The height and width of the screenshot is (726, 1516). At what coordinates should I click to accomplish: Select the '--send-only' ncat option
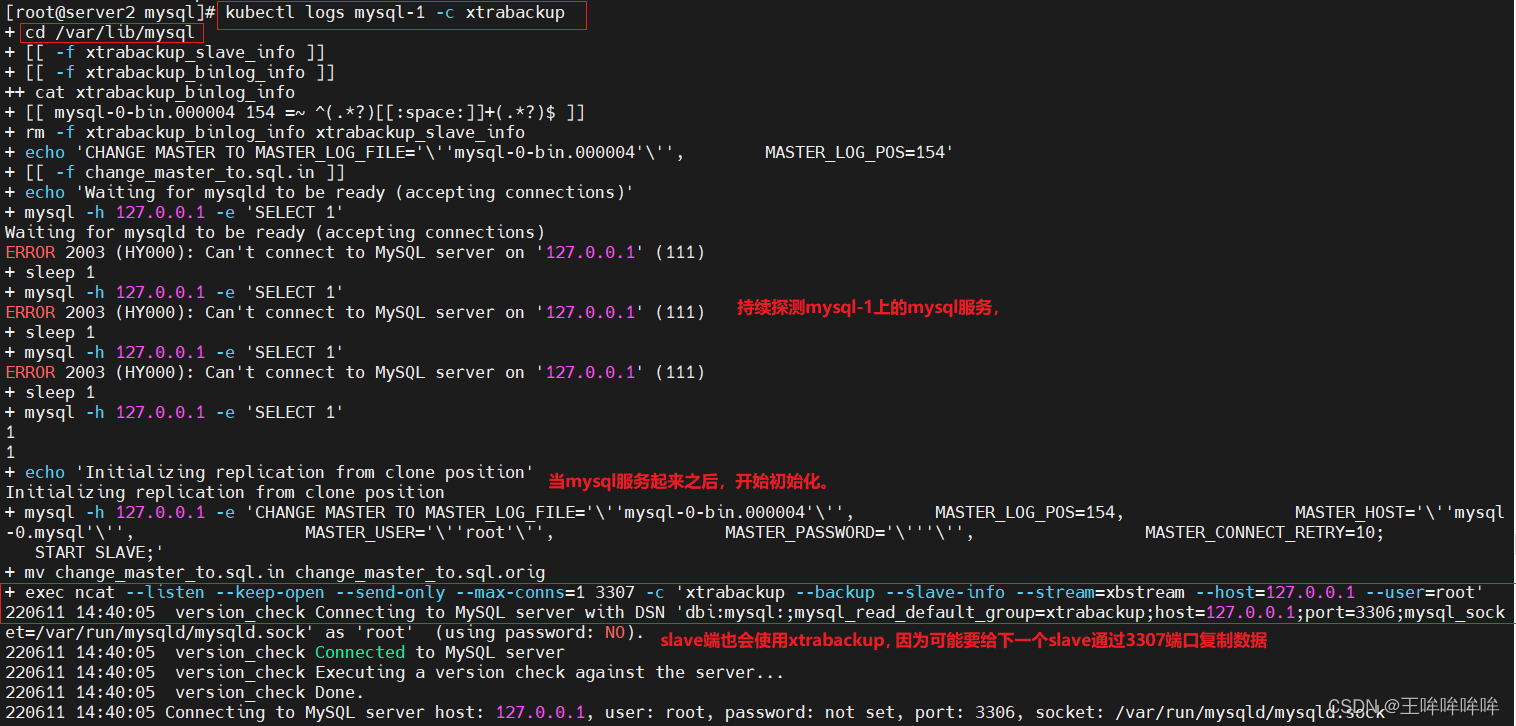pyautogui.click(x=390, y=593)
